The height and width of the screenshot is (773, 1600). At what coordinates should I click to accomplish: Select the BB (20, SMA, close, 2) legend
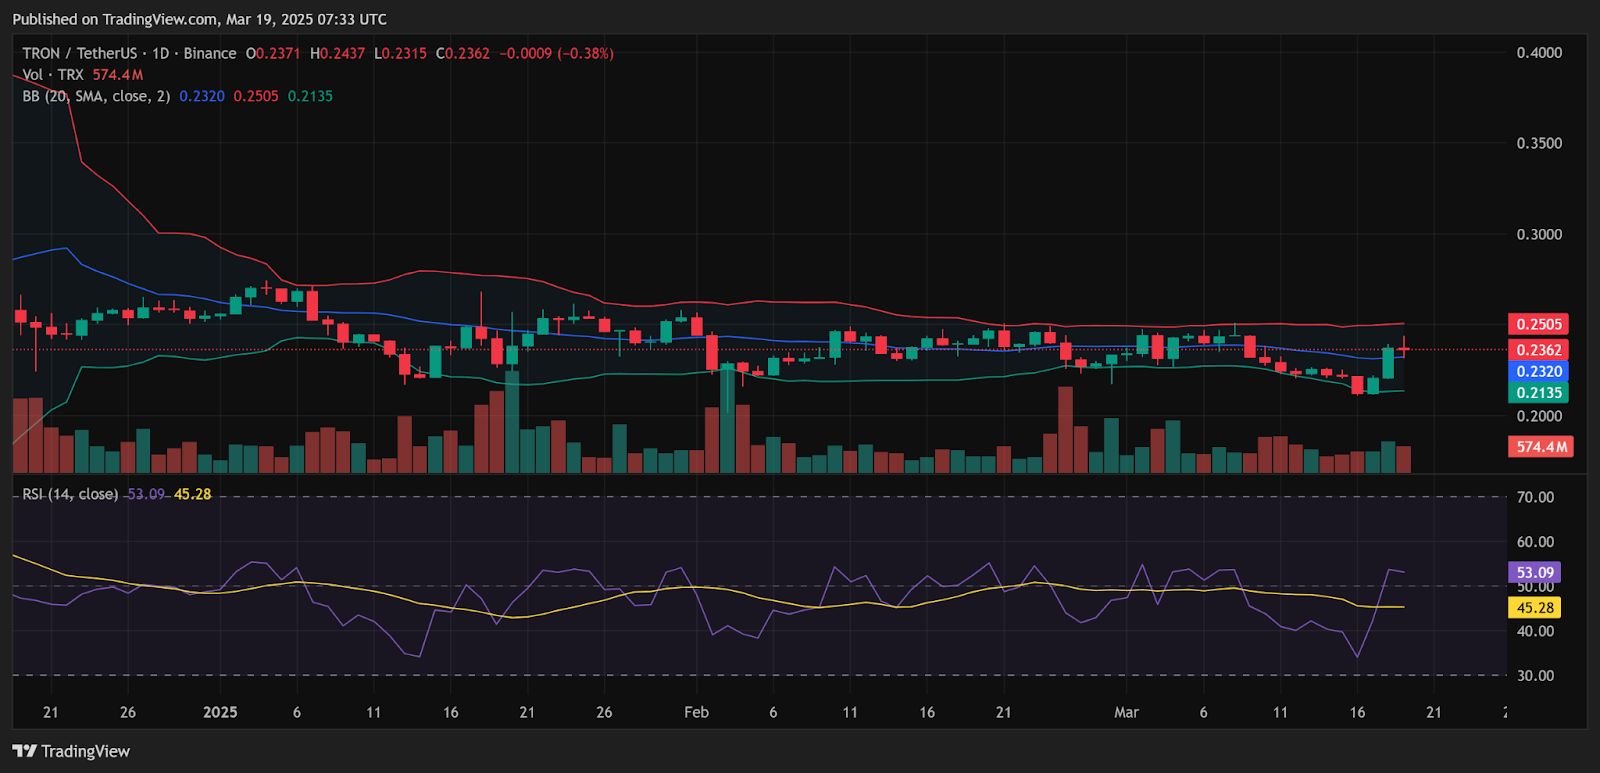pyautogui.click(x=96, y=96)
